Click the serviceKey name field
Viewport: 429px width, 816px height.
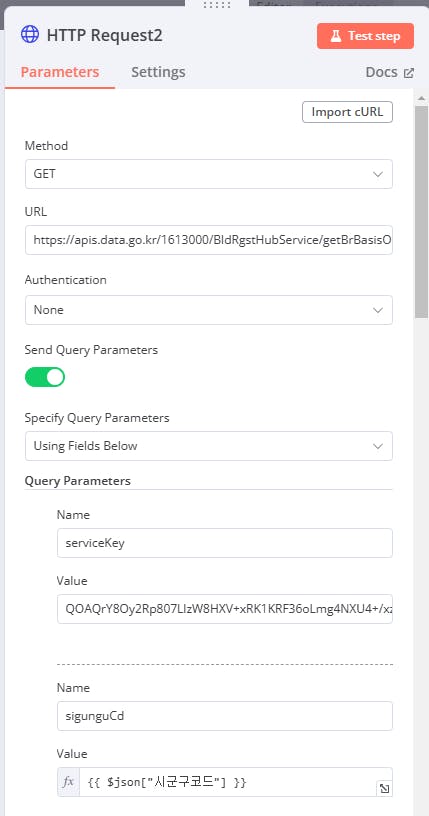(x=225, y=543)
